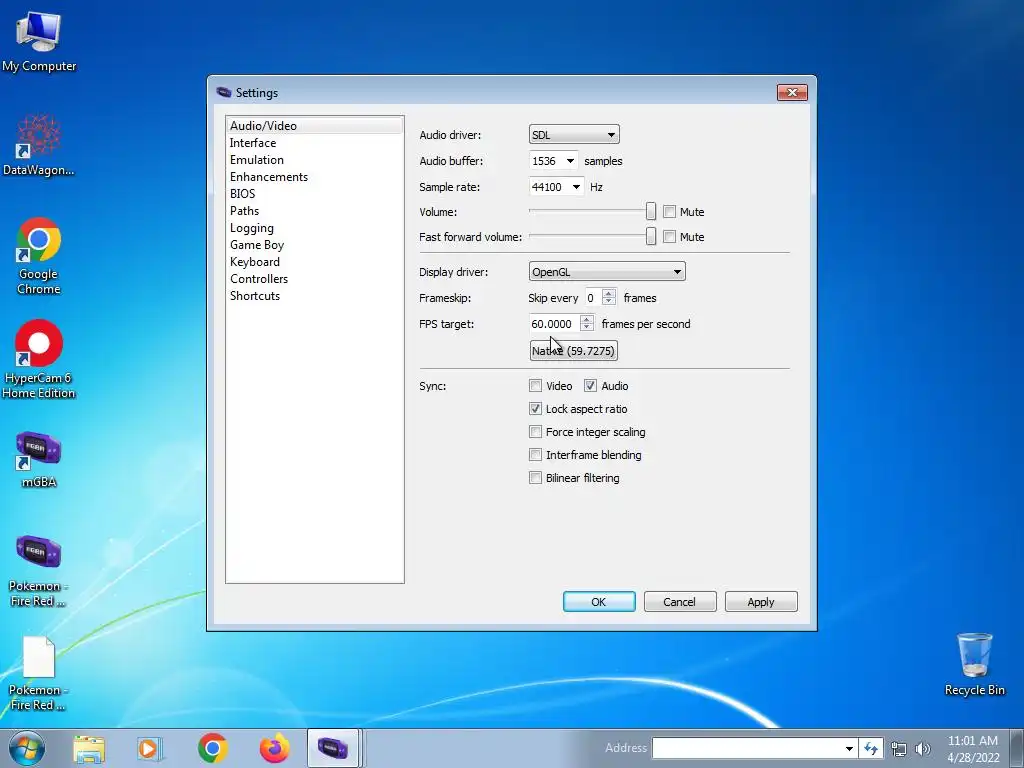
Task: Select Enhancements settings category
Action: [315, 176]
